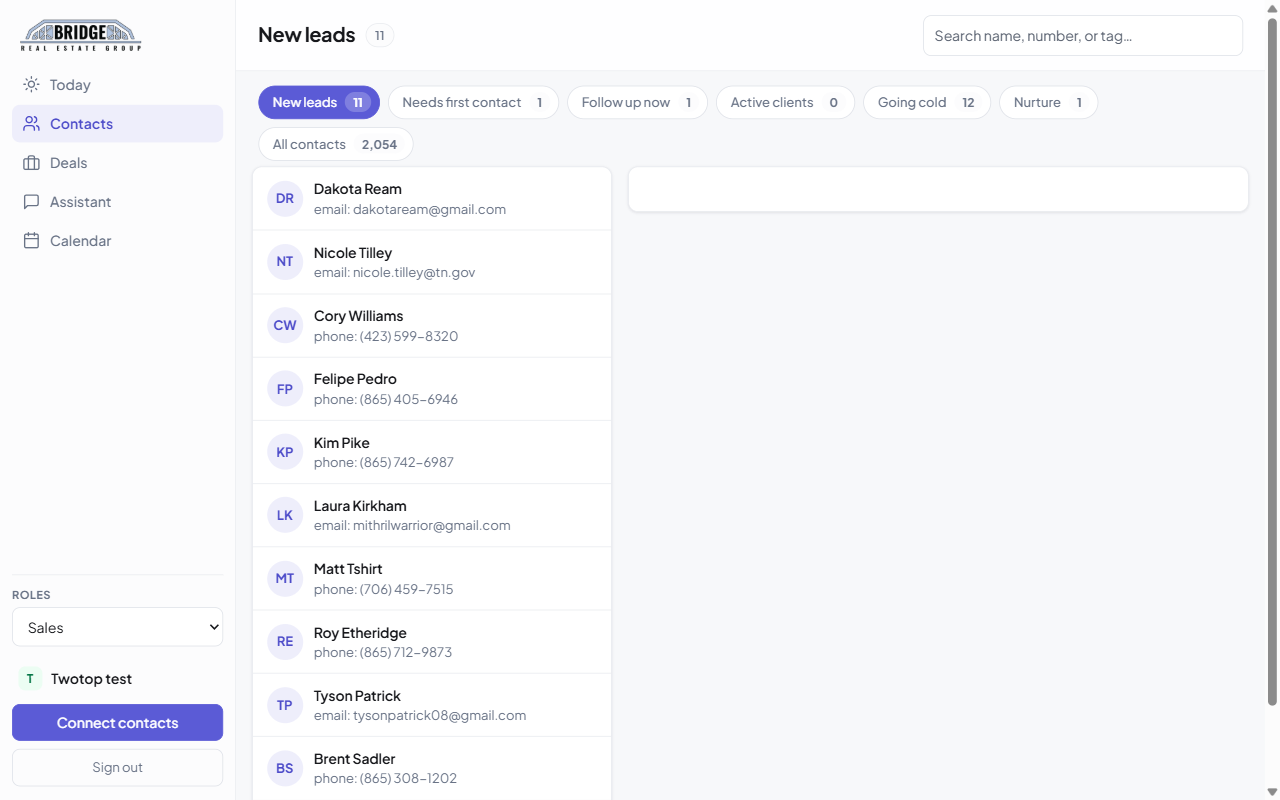
Task: Click the Twotop test user name
Action: pos(91,679)
